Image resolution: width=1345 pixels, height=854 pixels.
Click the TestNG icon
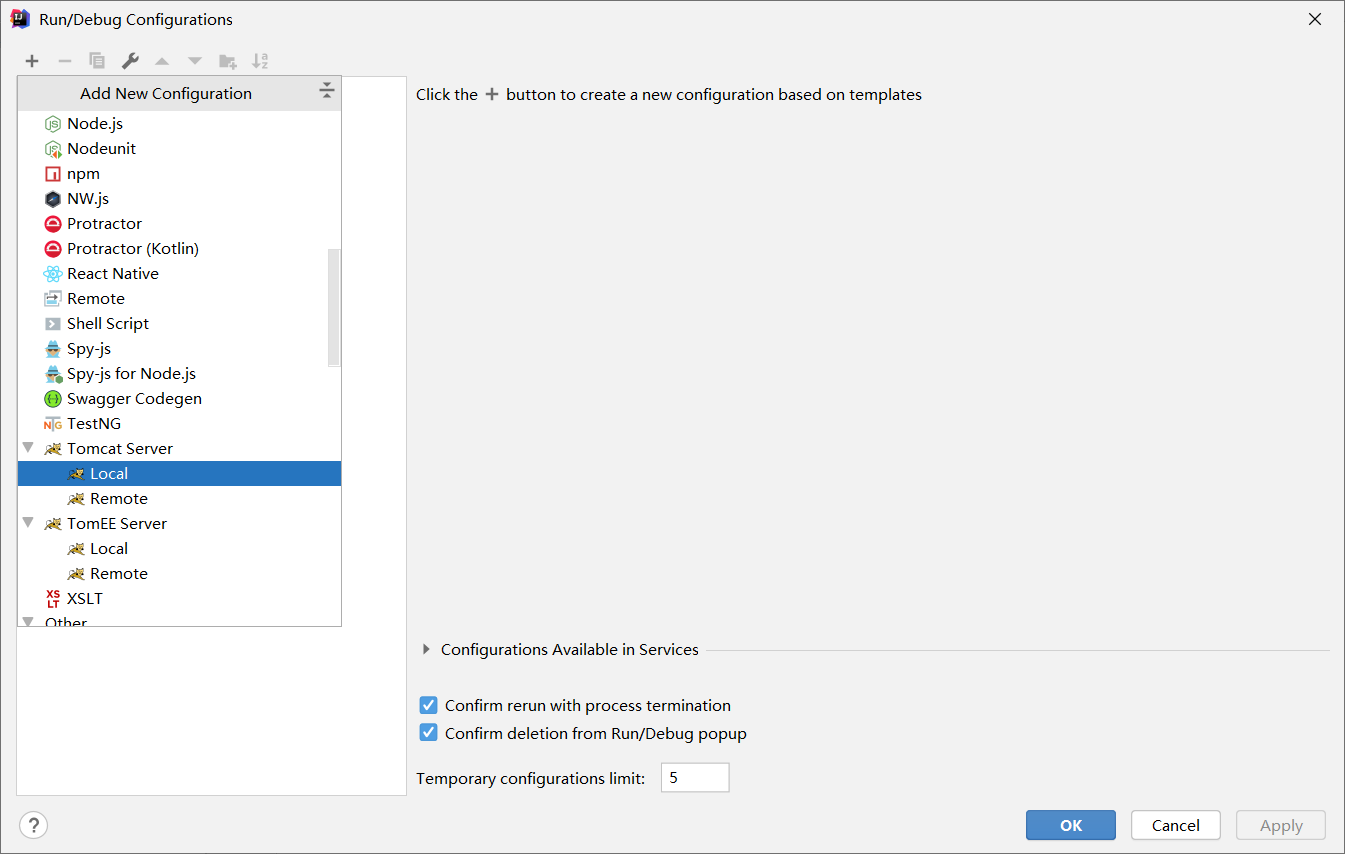coord(53,424)
